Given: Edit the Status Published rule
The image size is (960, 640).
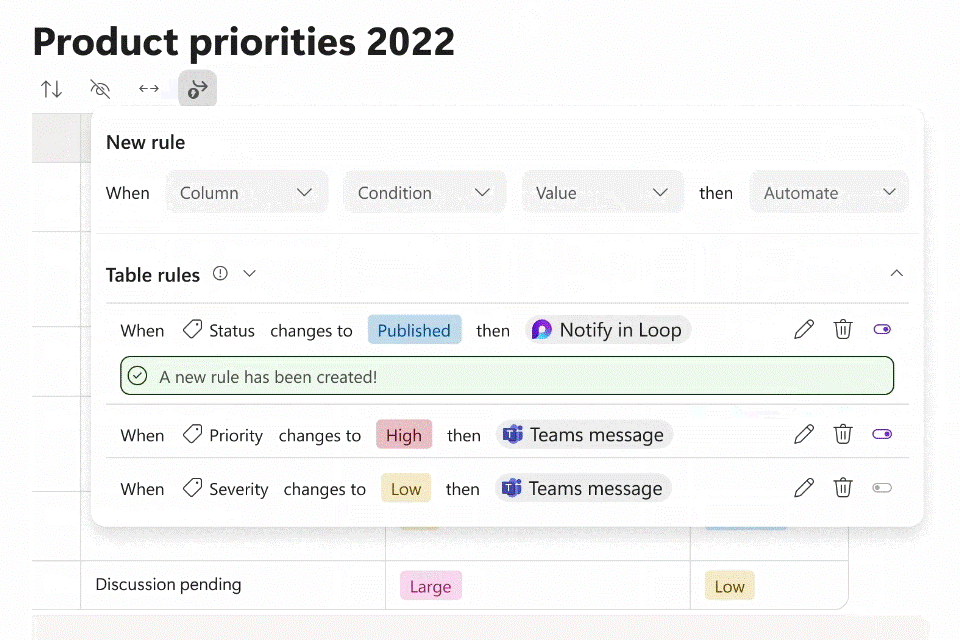Looking at the screenshot, I should click(x=804, y=329).
